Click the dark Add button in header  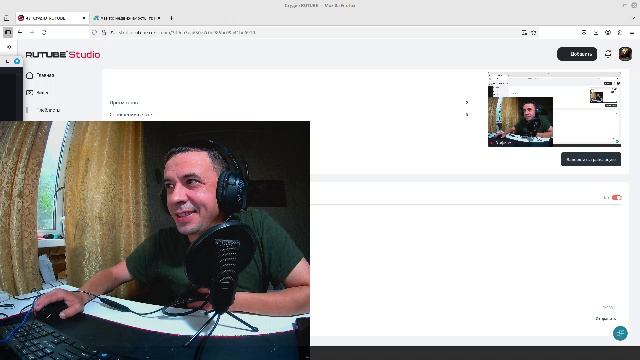point(577,54)
